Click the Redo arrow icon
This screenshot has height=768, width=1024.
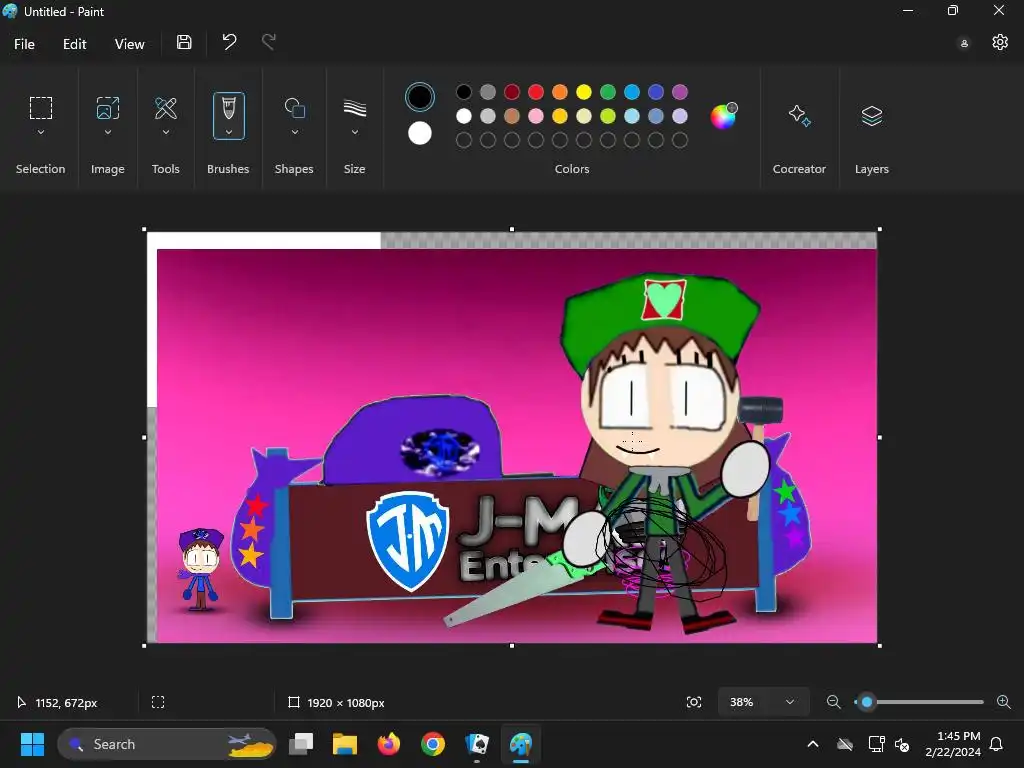tap(268, 42)
